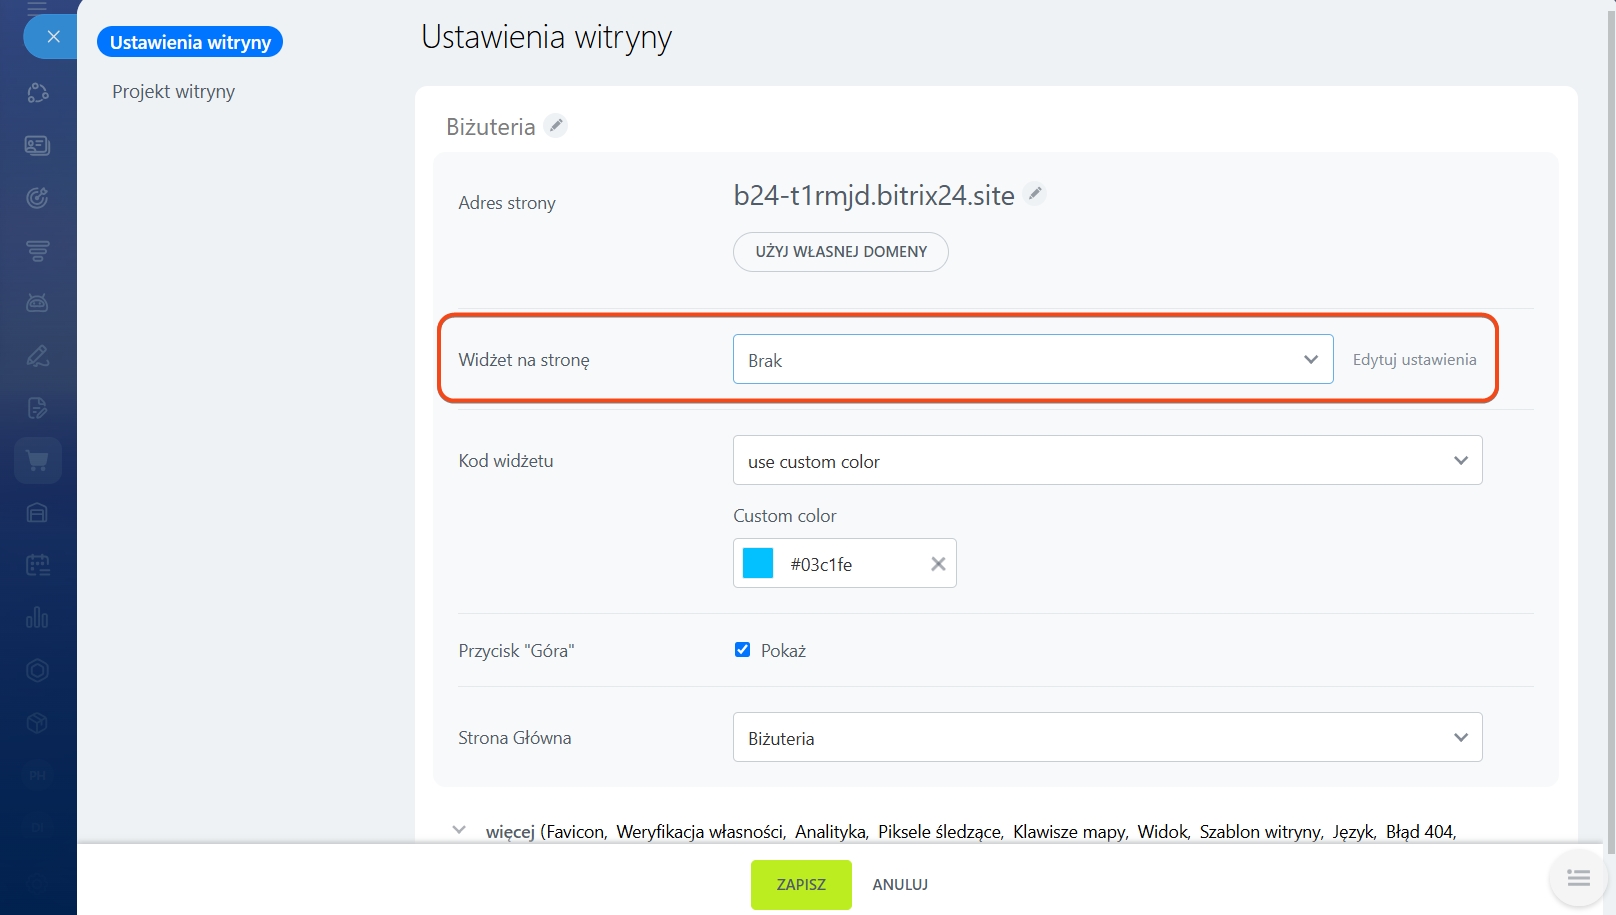Toggle the Pokaż checkbox for Góra button

[742, 650]
